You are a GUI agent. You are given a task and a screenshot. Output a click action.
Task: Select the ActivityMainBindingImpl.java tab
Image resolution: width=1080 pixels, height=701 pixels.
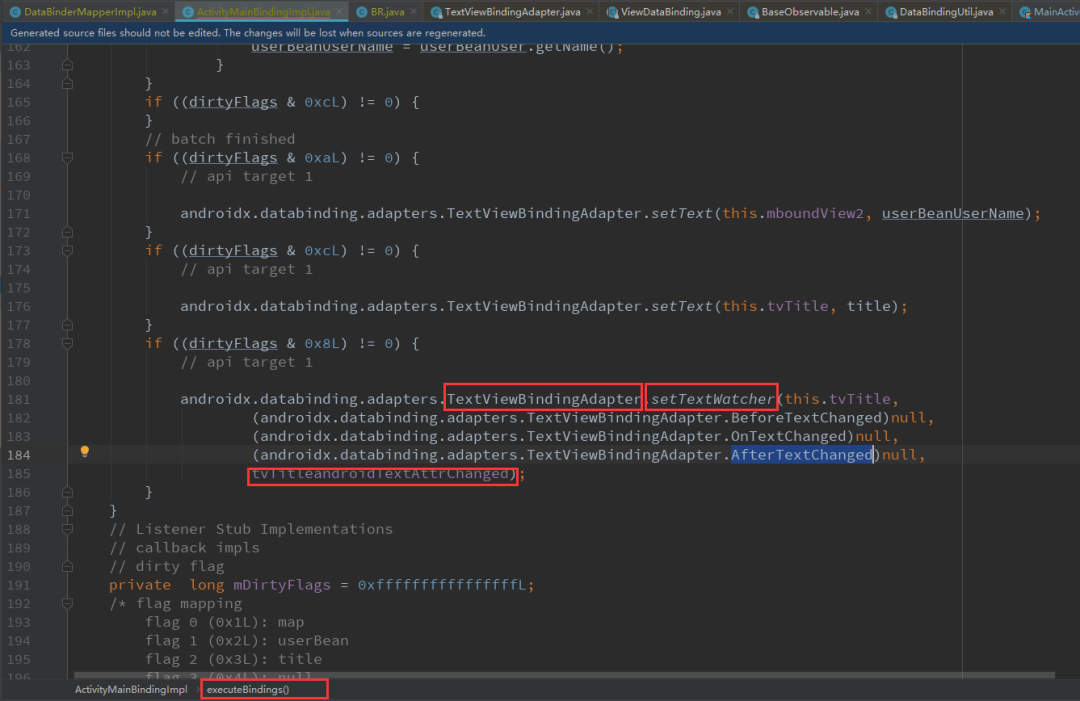point(263,12)
